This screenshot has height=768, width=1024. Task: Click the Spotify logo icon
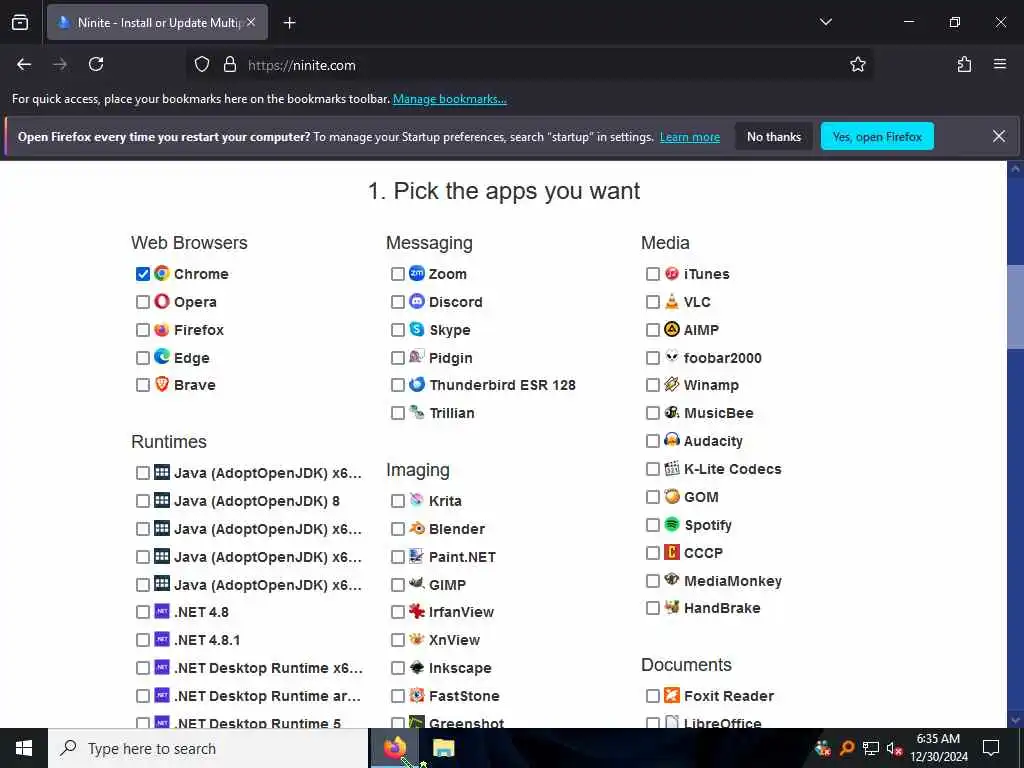[x=672, y=524]
